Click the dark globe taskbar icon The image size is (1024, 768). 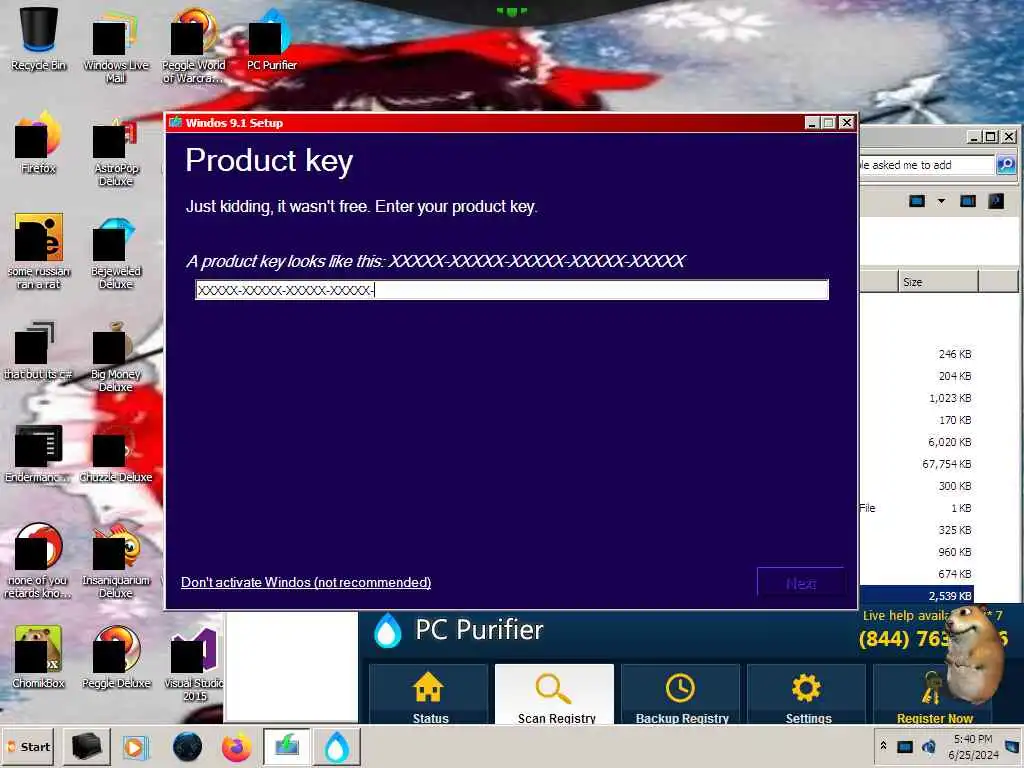coord(187,747)
